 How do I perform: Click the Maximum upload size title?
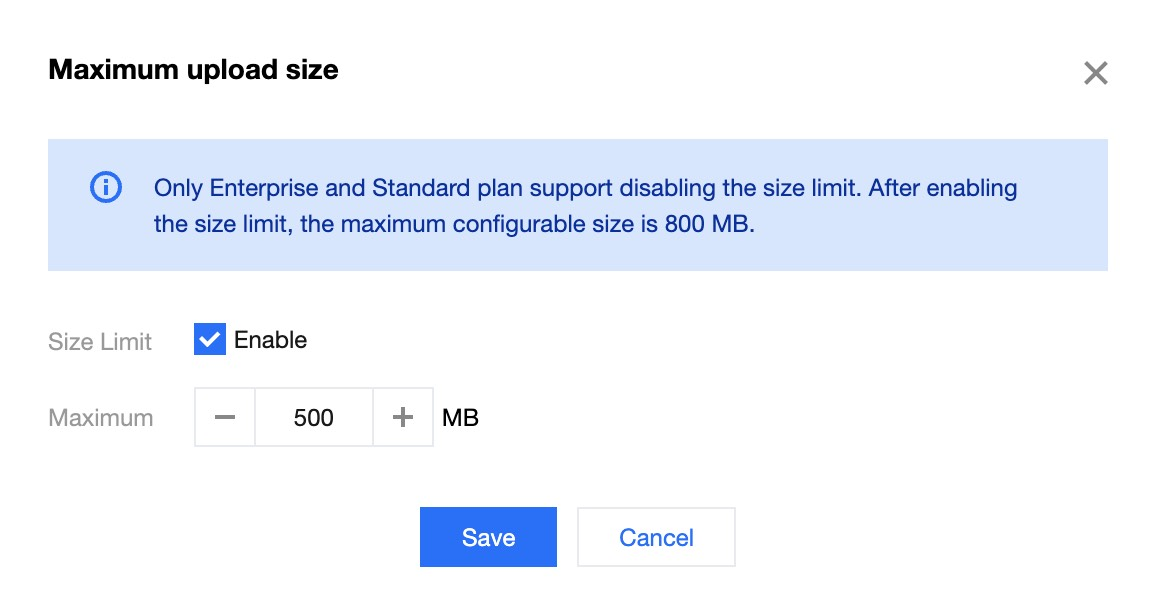(x=193, y=70)
